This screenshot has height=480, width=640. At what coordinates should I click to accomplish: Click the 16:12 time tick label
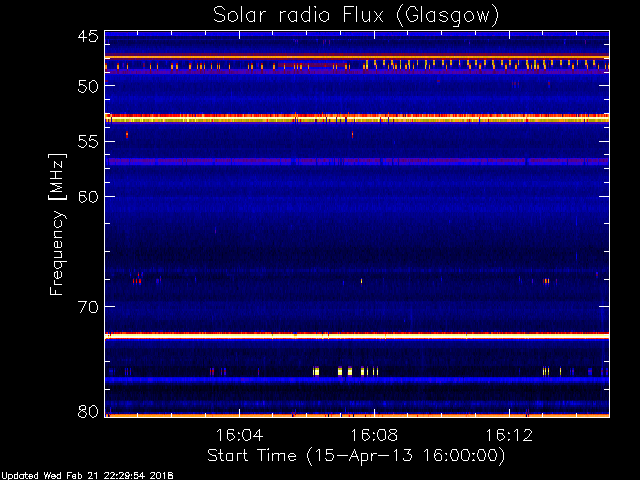point(509,435)
